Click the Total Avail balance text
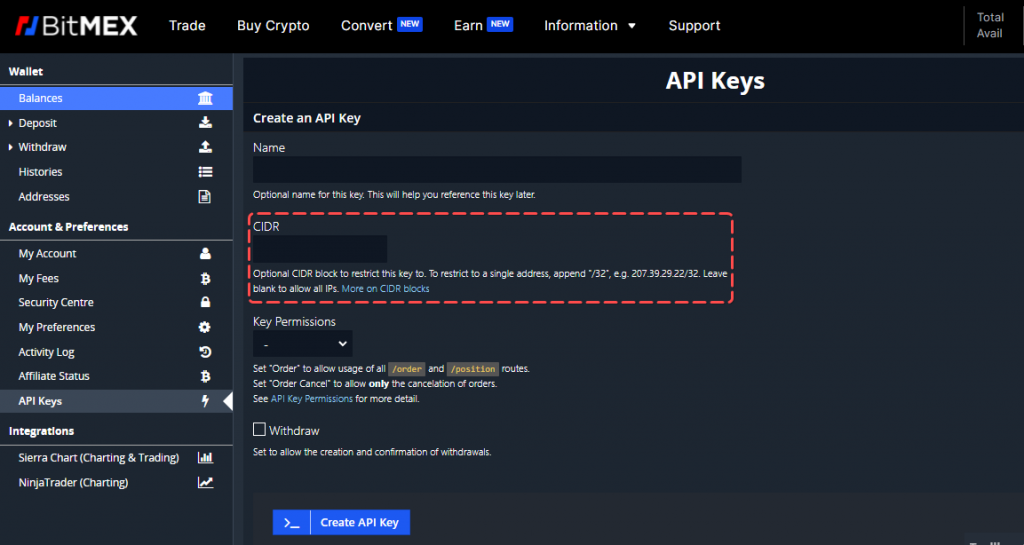The width and height of the screenshot is (1024, 545). pyautogui.click(x=989, y=25)
